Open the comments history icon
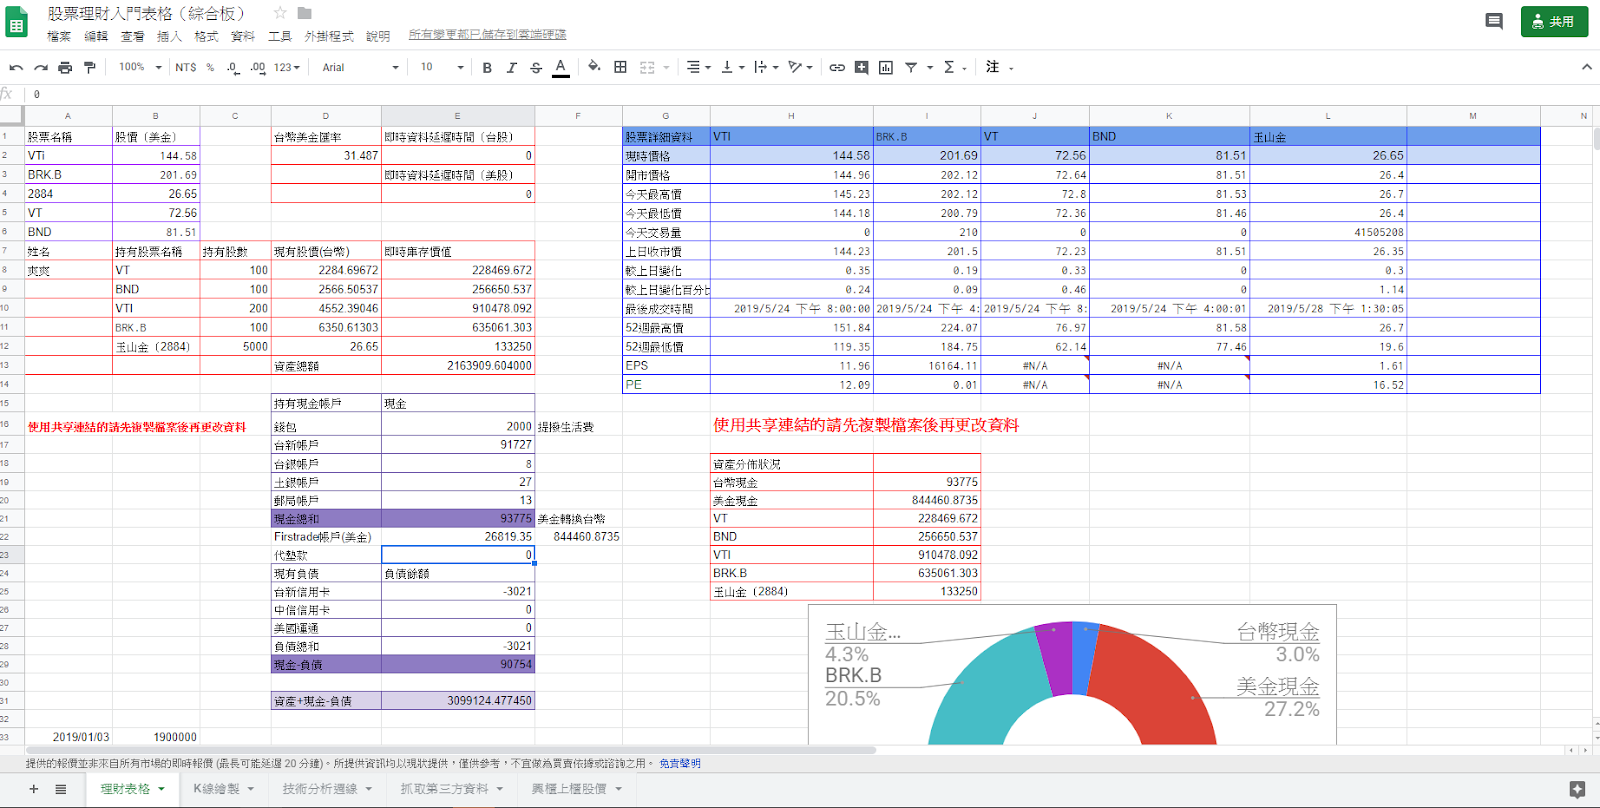Viewport: 1600px width, 808px height. coord(1494,21)
